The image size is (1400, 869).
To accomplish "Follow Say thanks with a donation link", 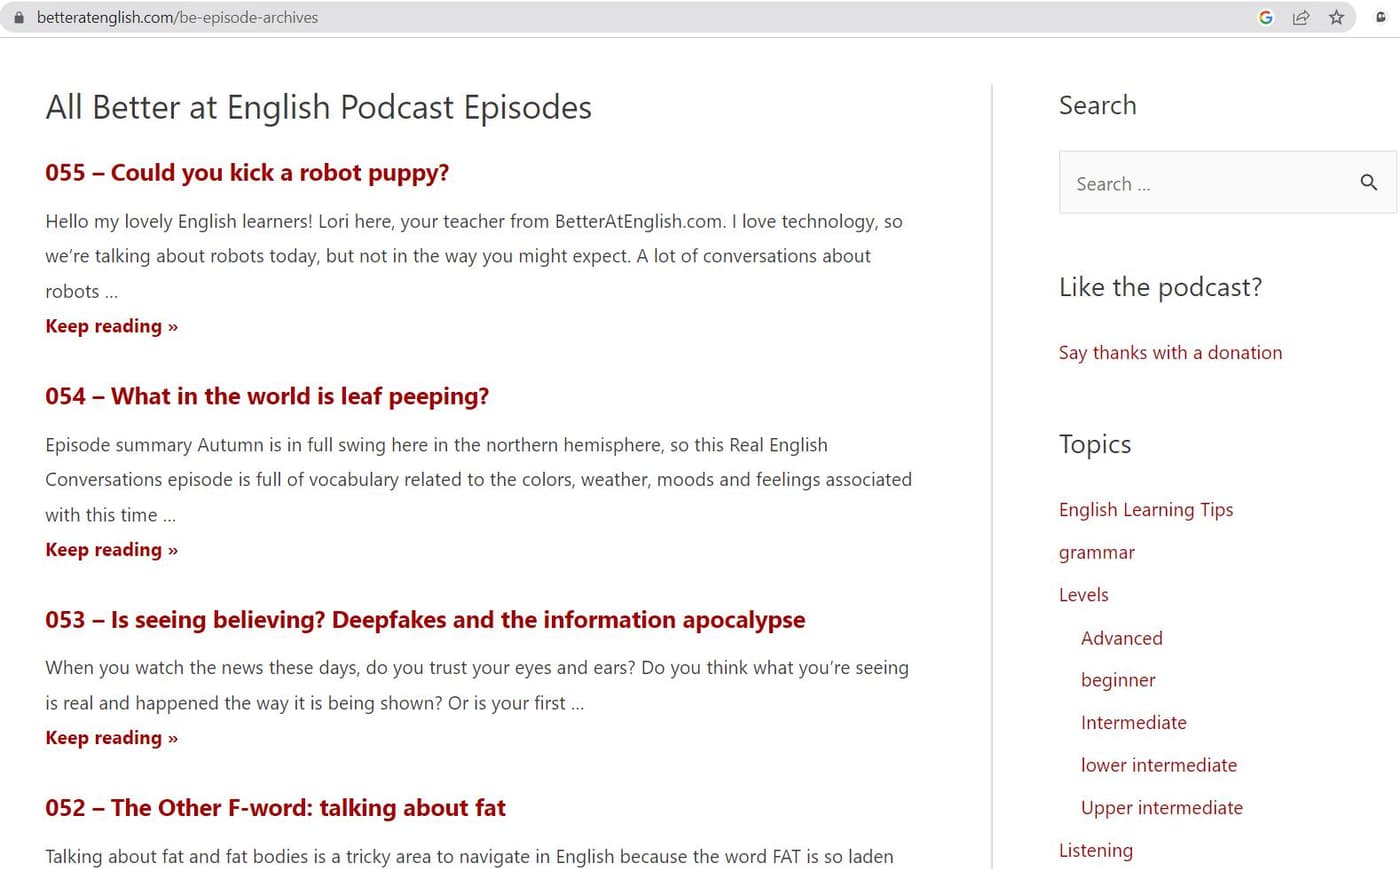I will 1170,352.
